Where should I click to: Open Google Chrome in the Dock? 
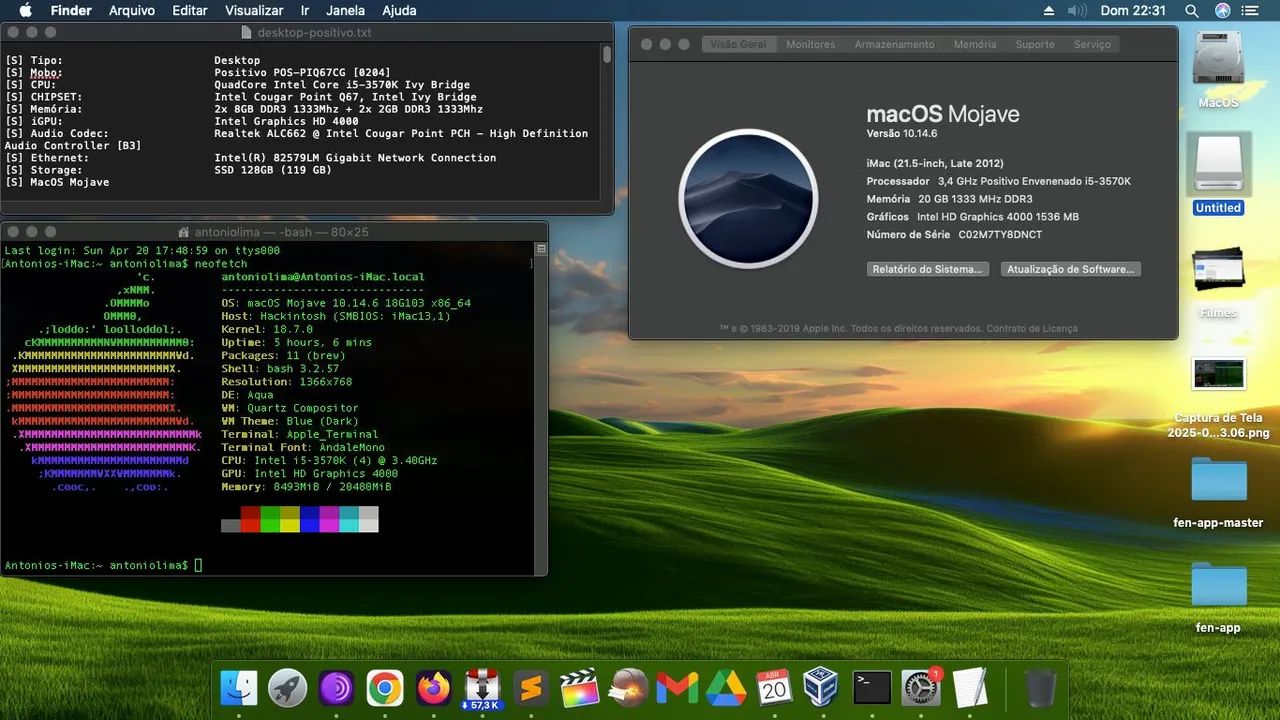385,688
